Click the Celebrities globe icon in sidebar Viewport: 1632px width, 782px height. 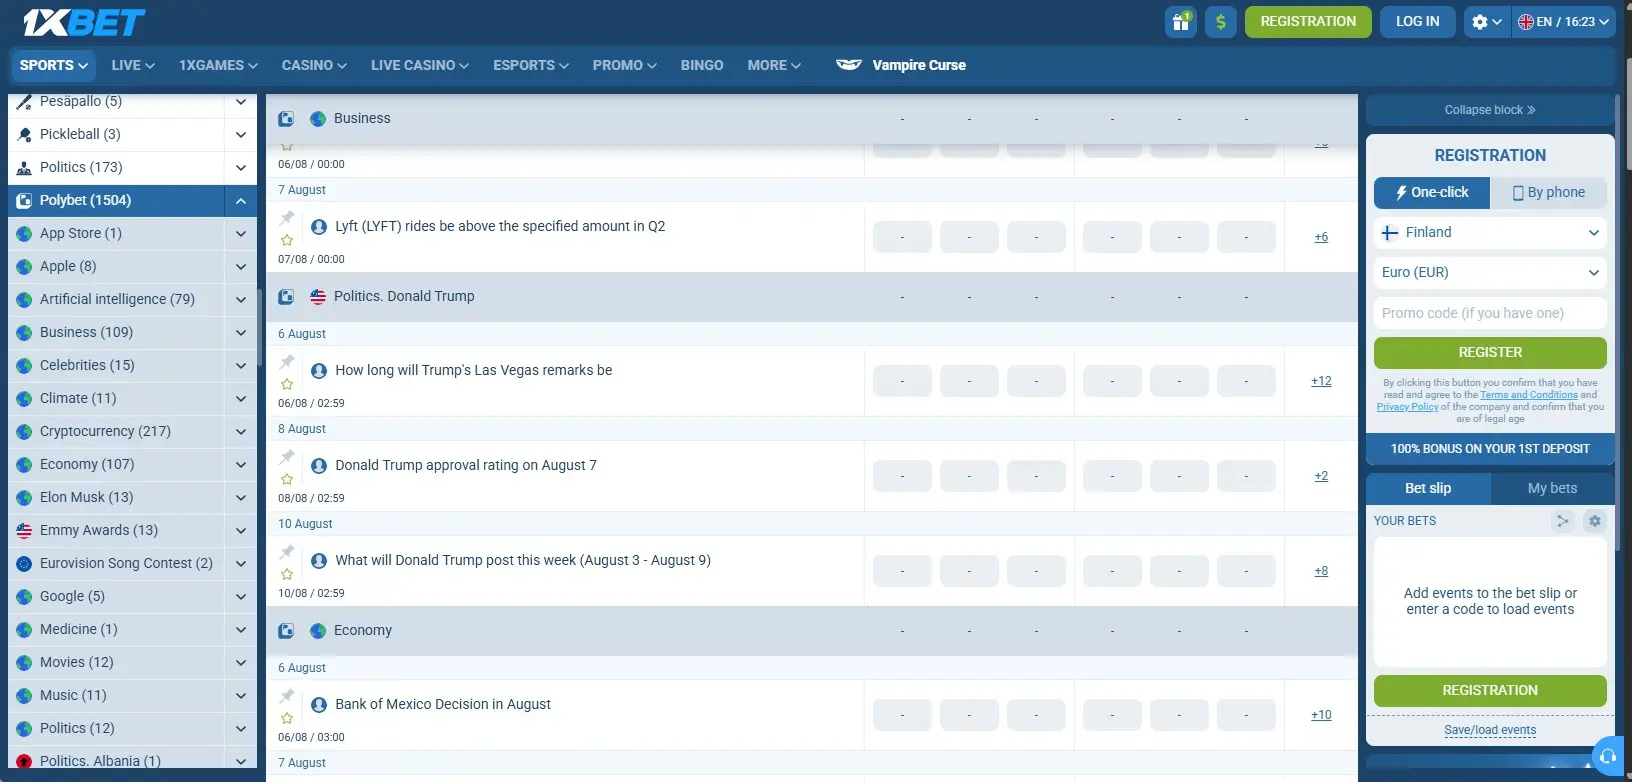pos(24,366)
